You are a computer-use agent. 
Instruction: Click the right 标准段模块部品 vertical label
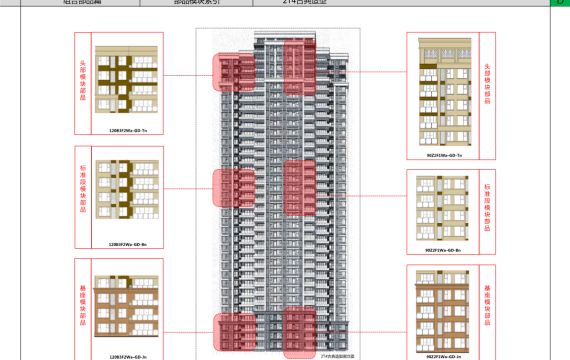pos(487,207)
